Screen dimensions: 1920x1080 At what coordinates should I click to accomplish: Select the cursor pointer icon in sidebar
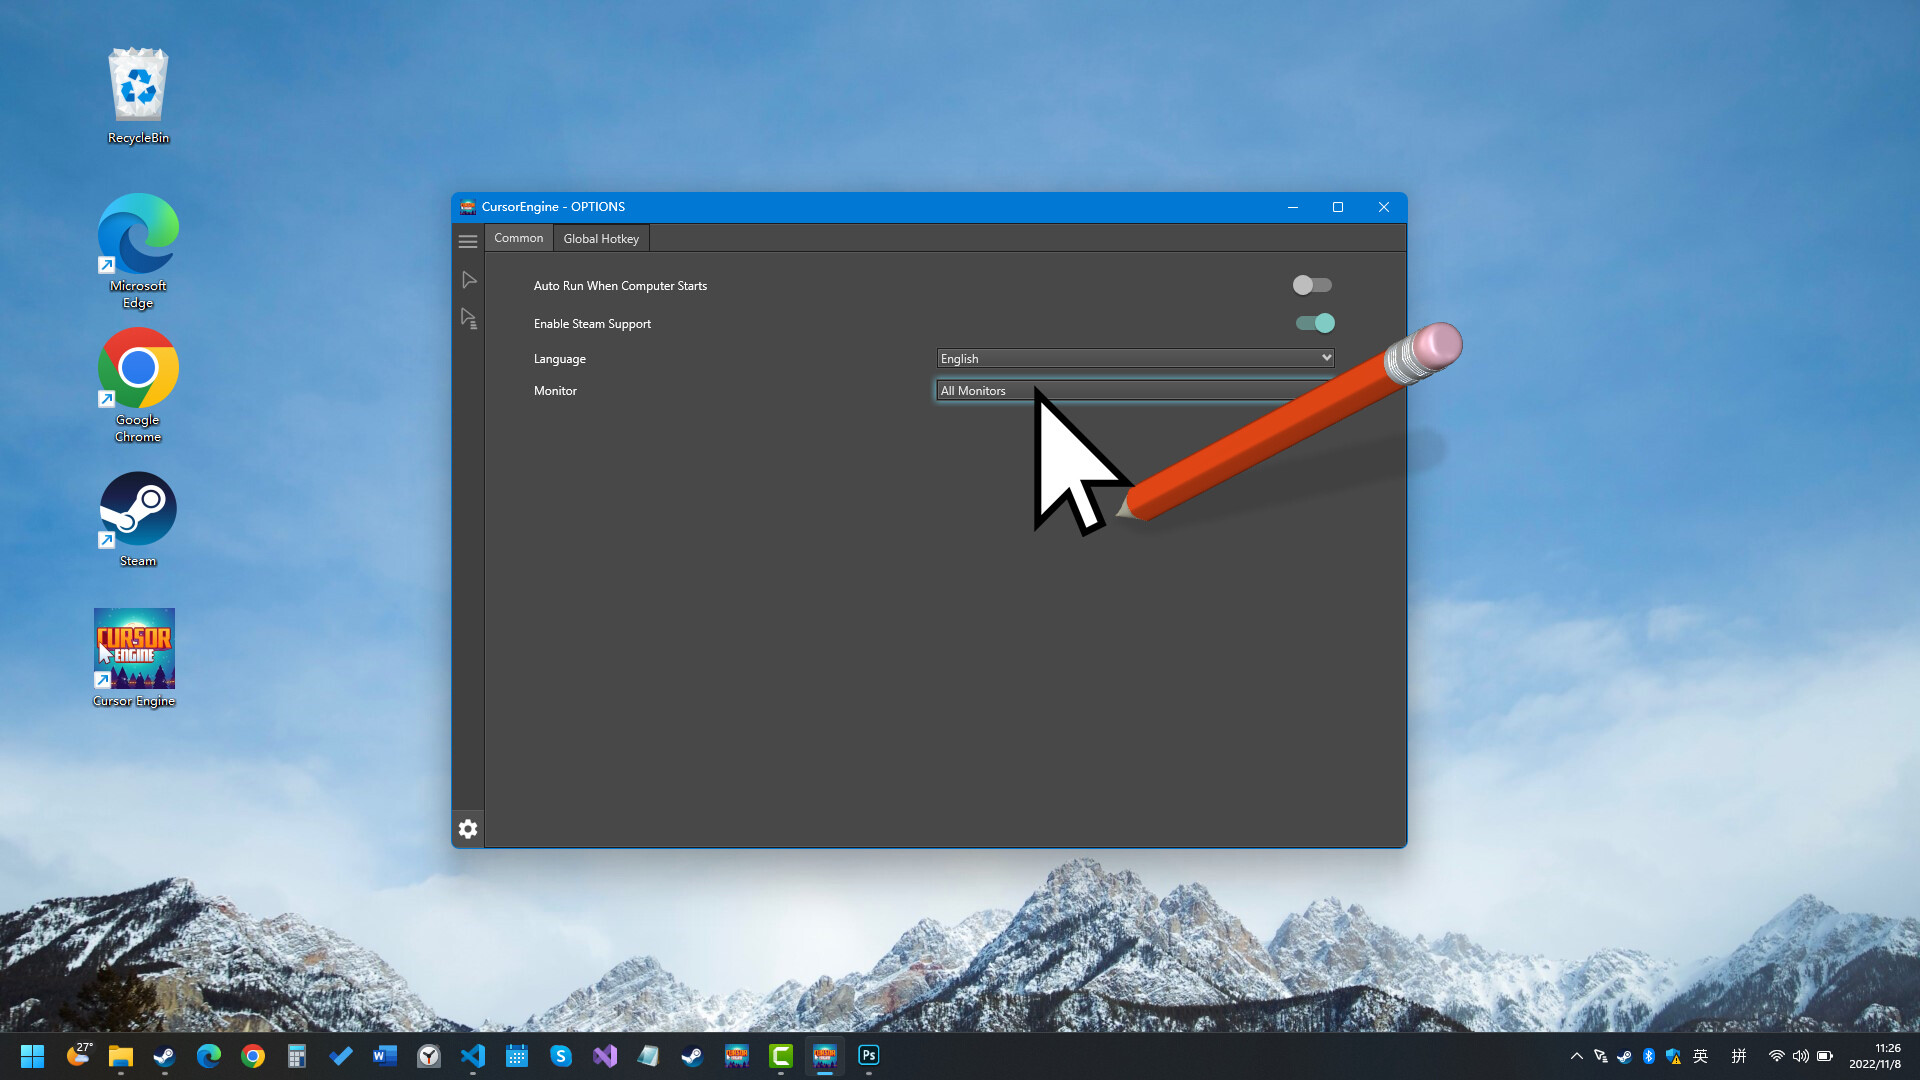pyautogui.click(x=468, y=279)
